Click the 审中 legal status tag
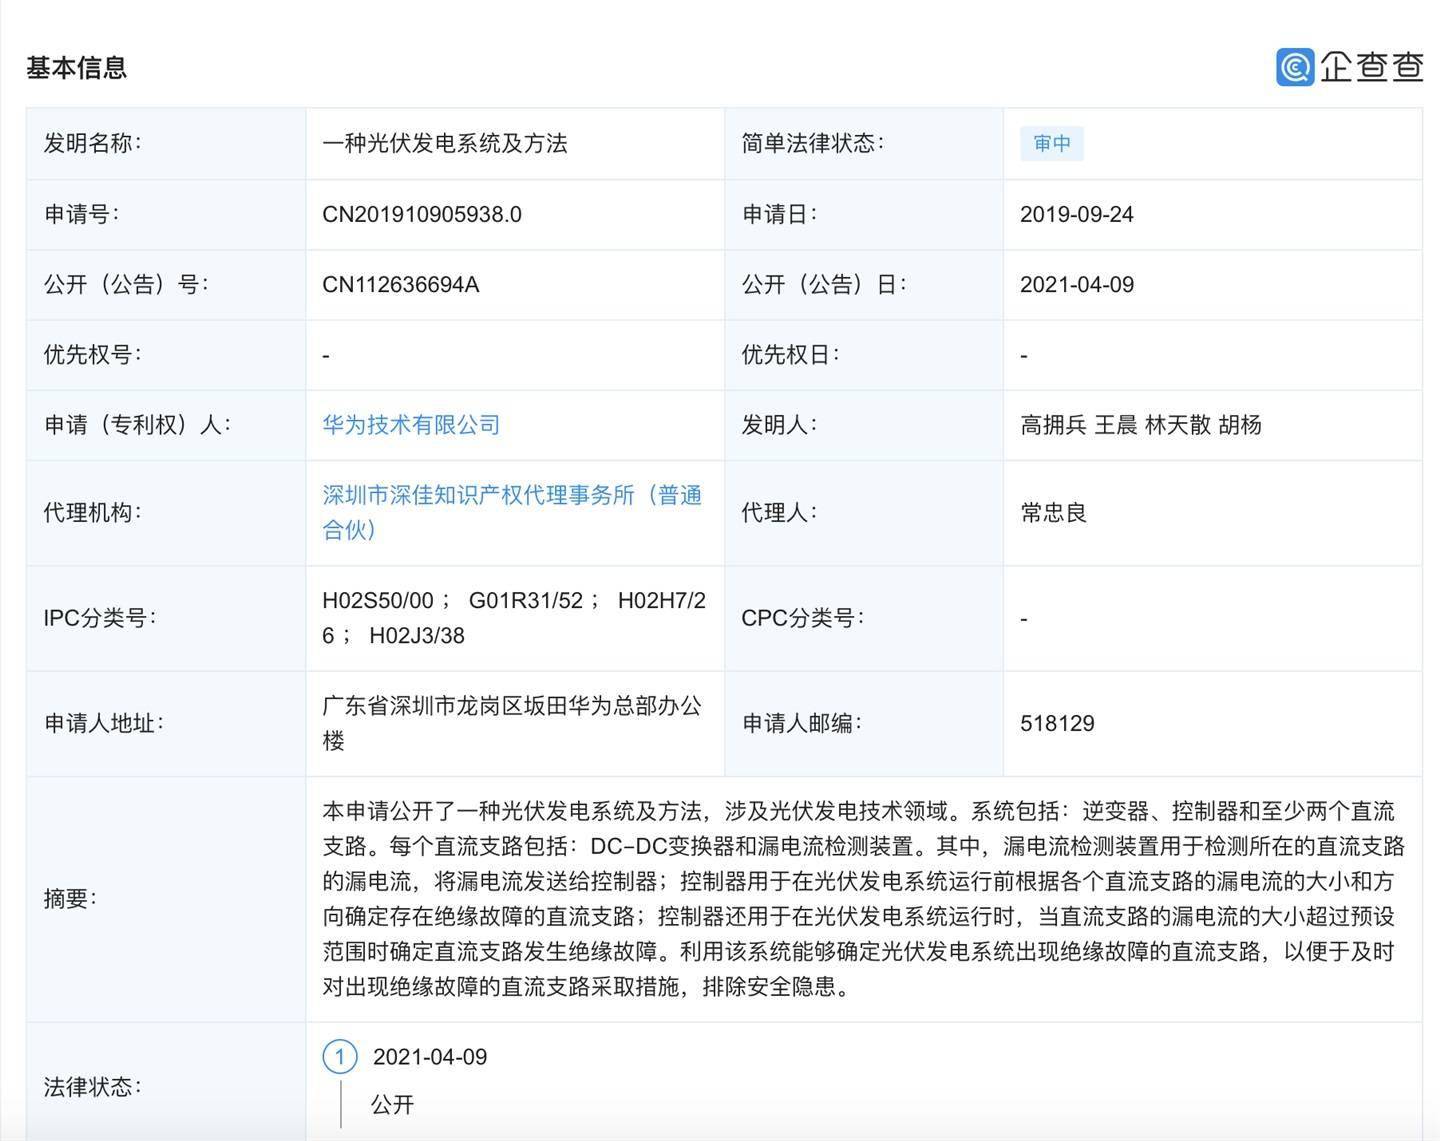Screen dimensions: 1440x1141 pyautogui.click(x=1051, y=143)
